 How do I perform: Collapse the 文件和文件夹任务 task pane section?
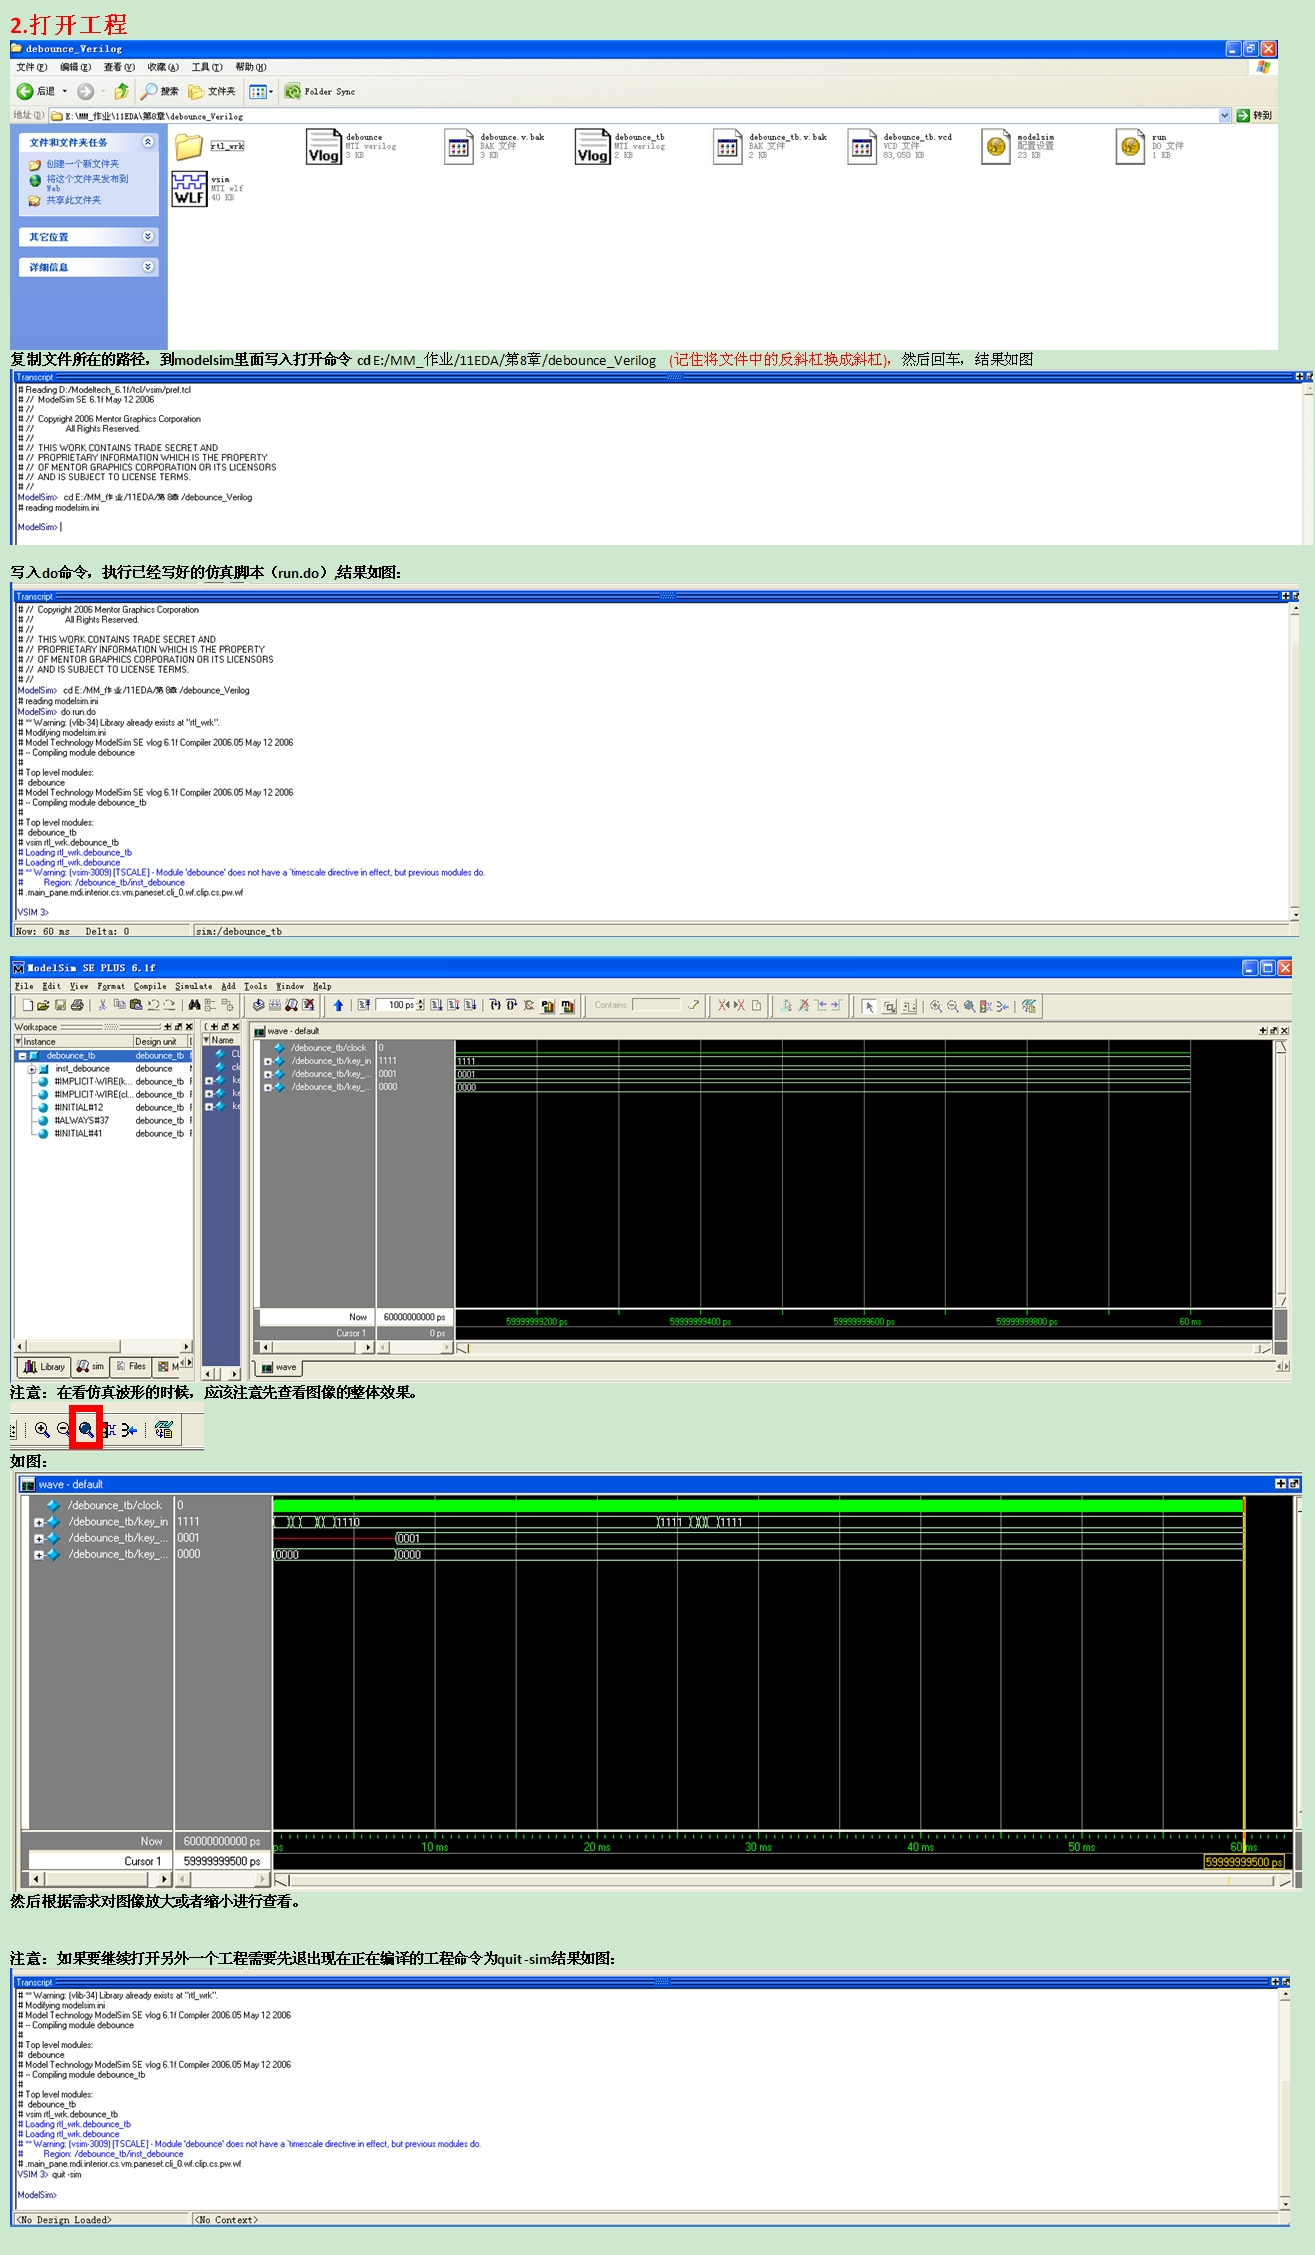pos(148,142)
